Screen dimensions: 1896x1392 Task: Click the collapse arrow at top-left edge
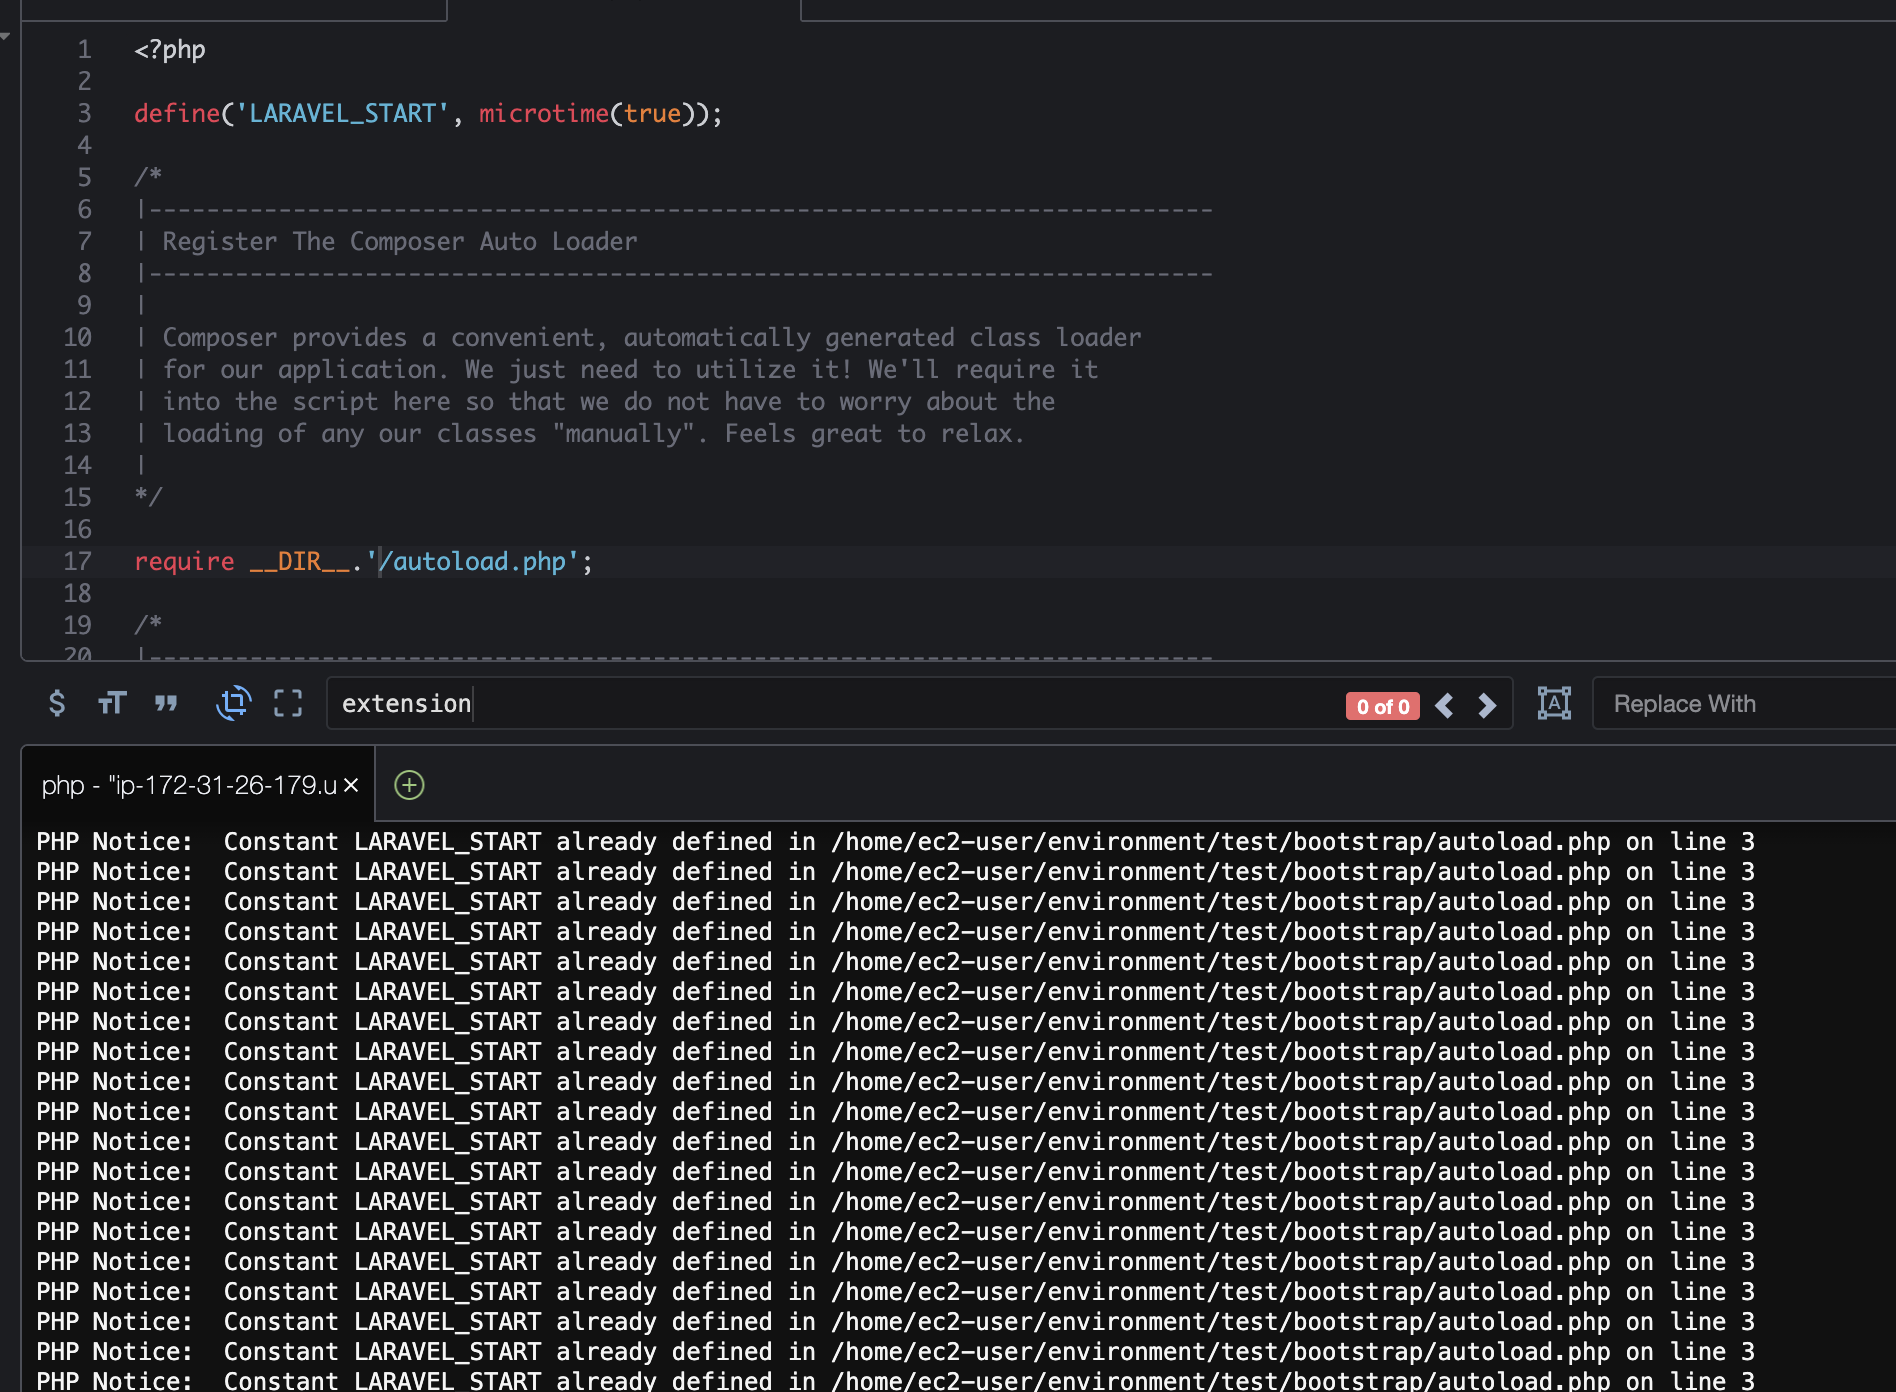coord(6,36)
